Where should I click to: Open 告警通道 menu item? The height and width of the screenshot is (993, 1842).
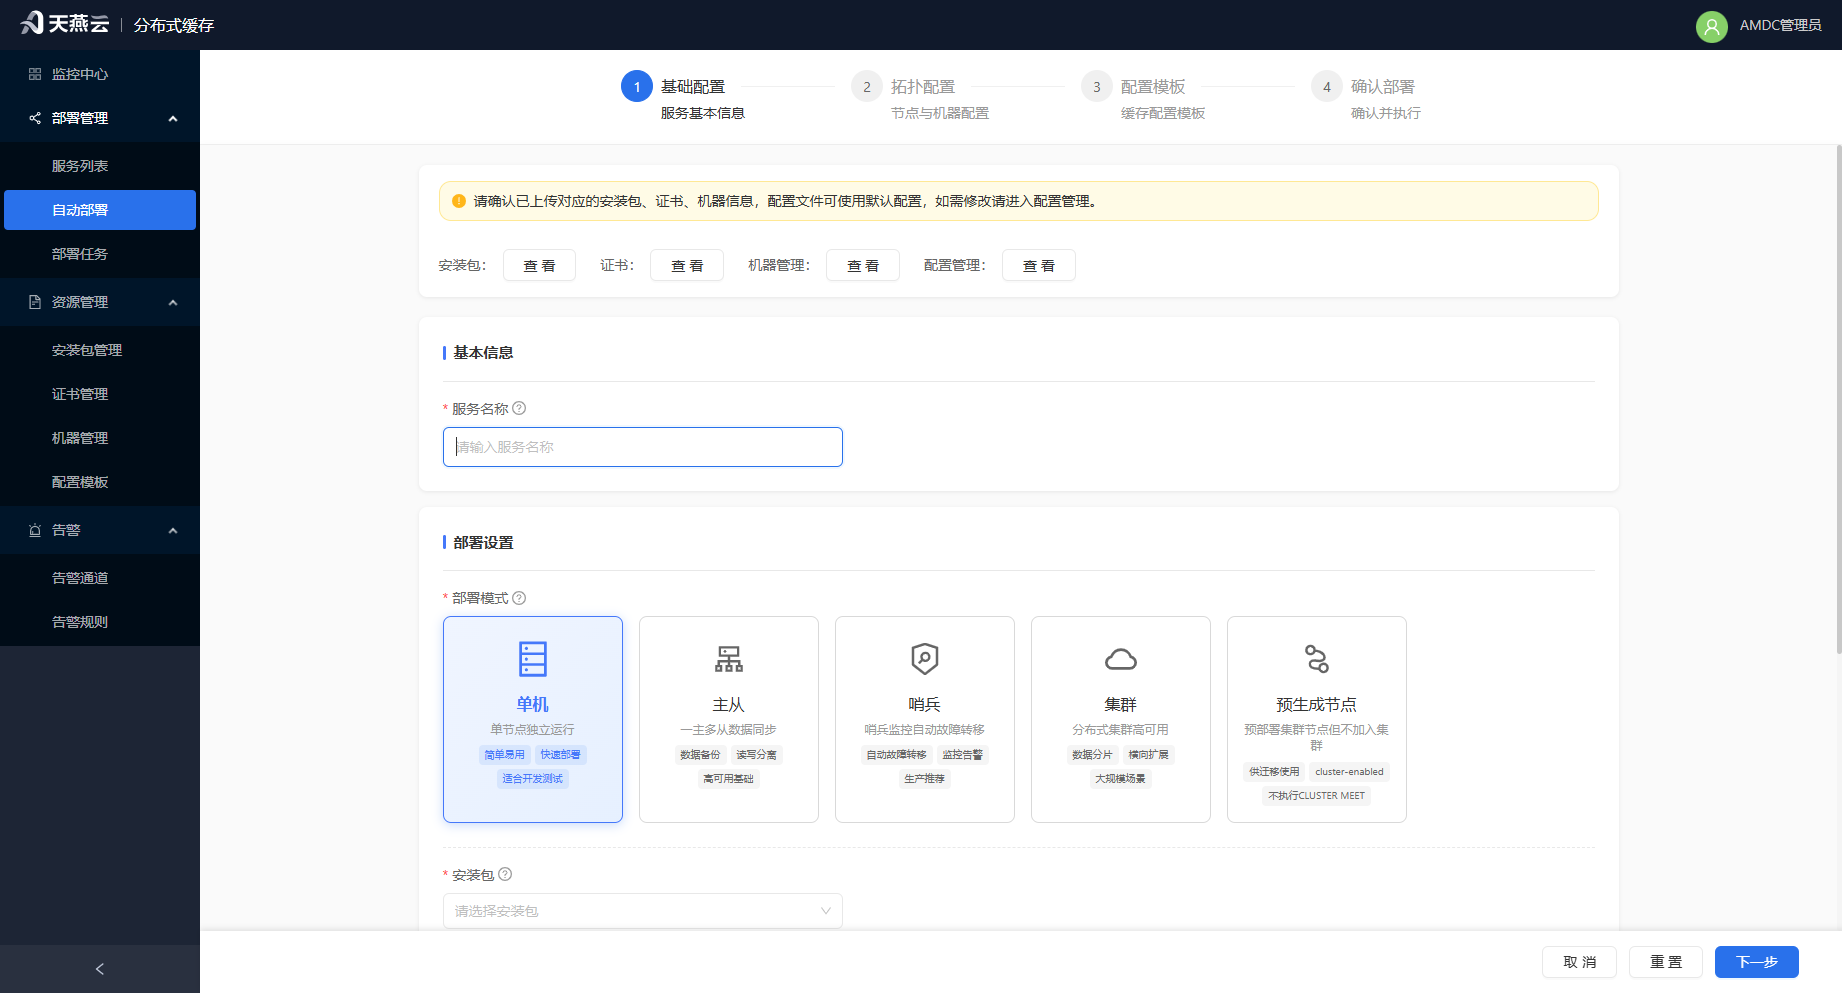coord(100,578)
